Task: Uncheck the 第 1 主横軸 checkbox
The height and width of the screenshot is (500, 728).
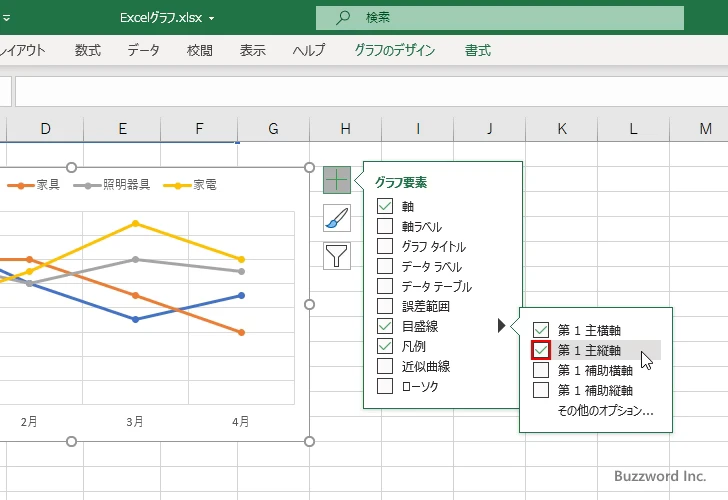Action: click(541, 330)
